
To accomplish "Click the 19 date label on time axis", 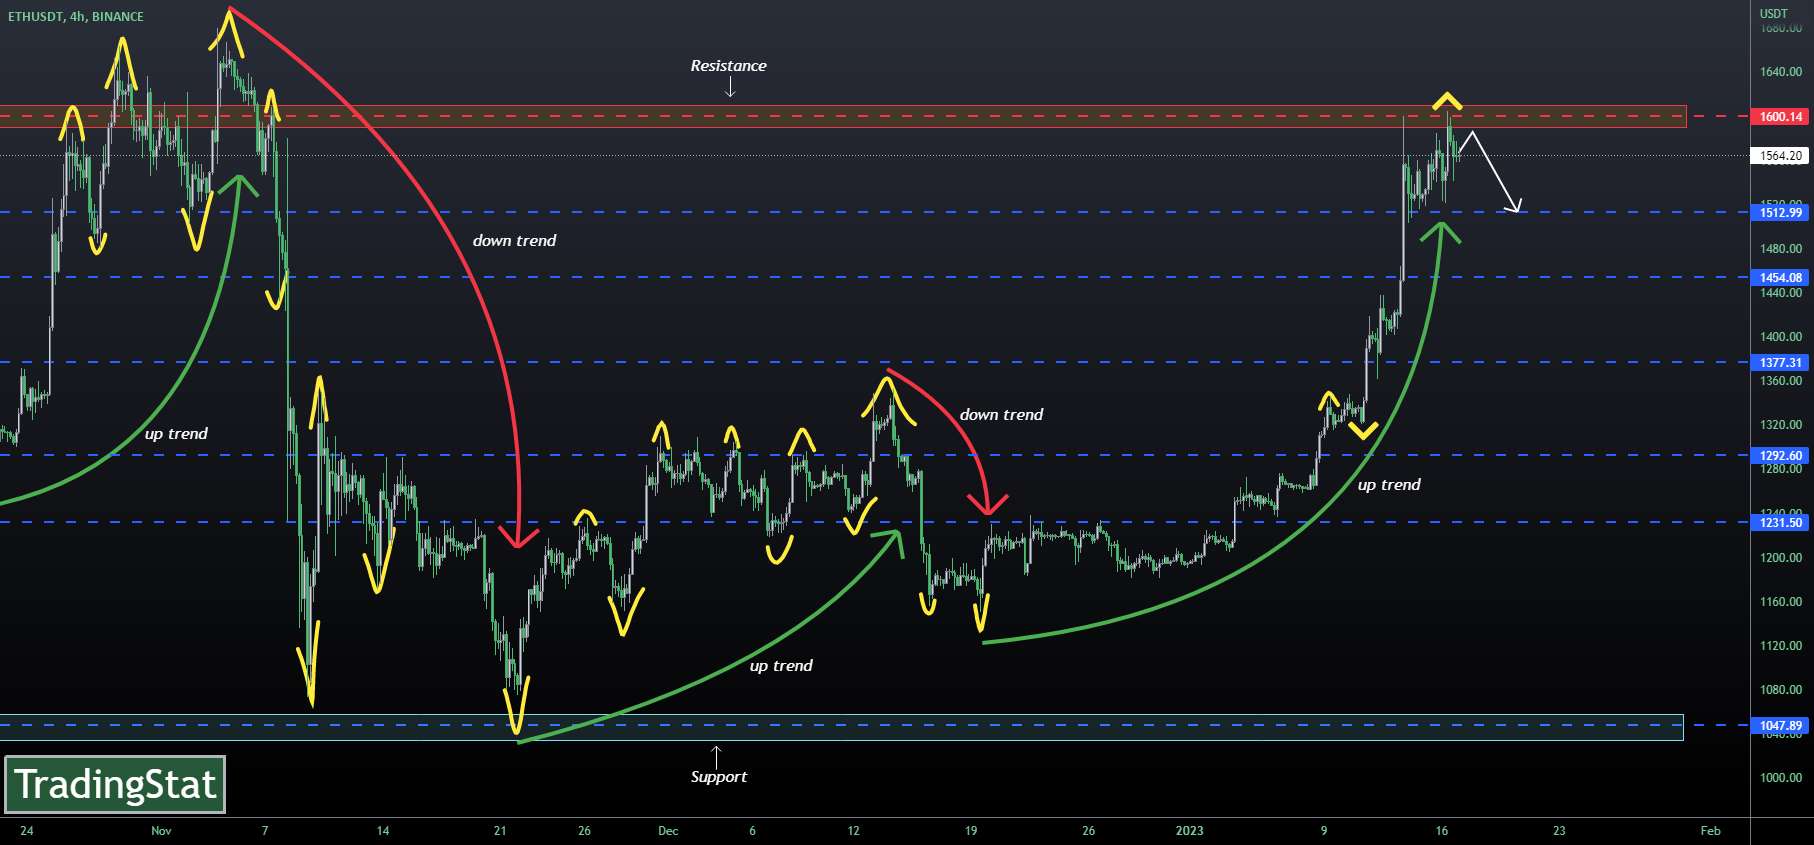I will (x=971, y=831).
